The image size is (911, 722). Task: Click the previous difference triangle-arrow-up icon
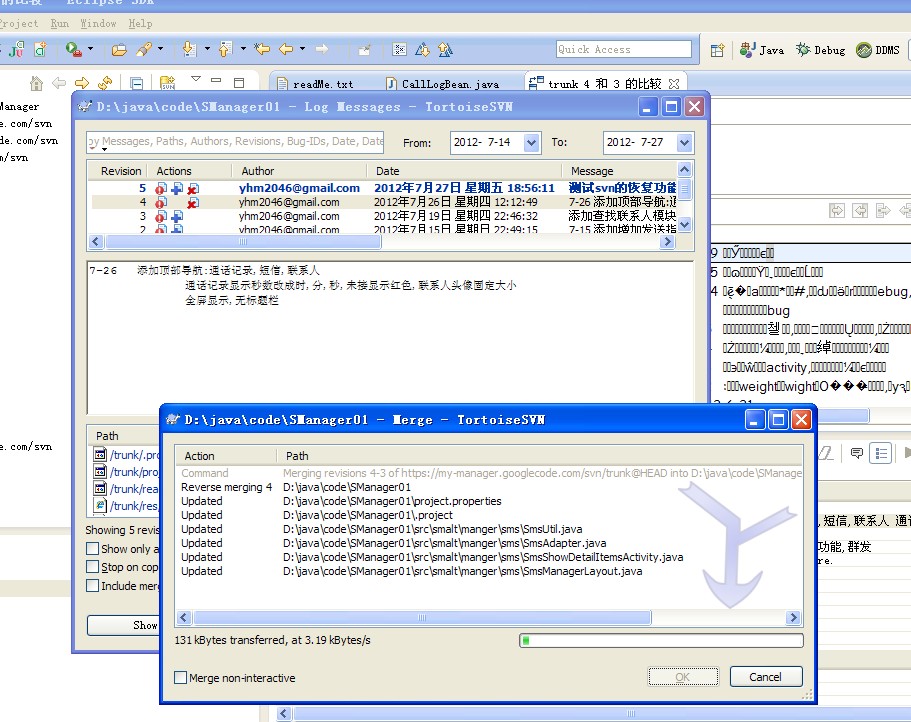click(445, 50)
